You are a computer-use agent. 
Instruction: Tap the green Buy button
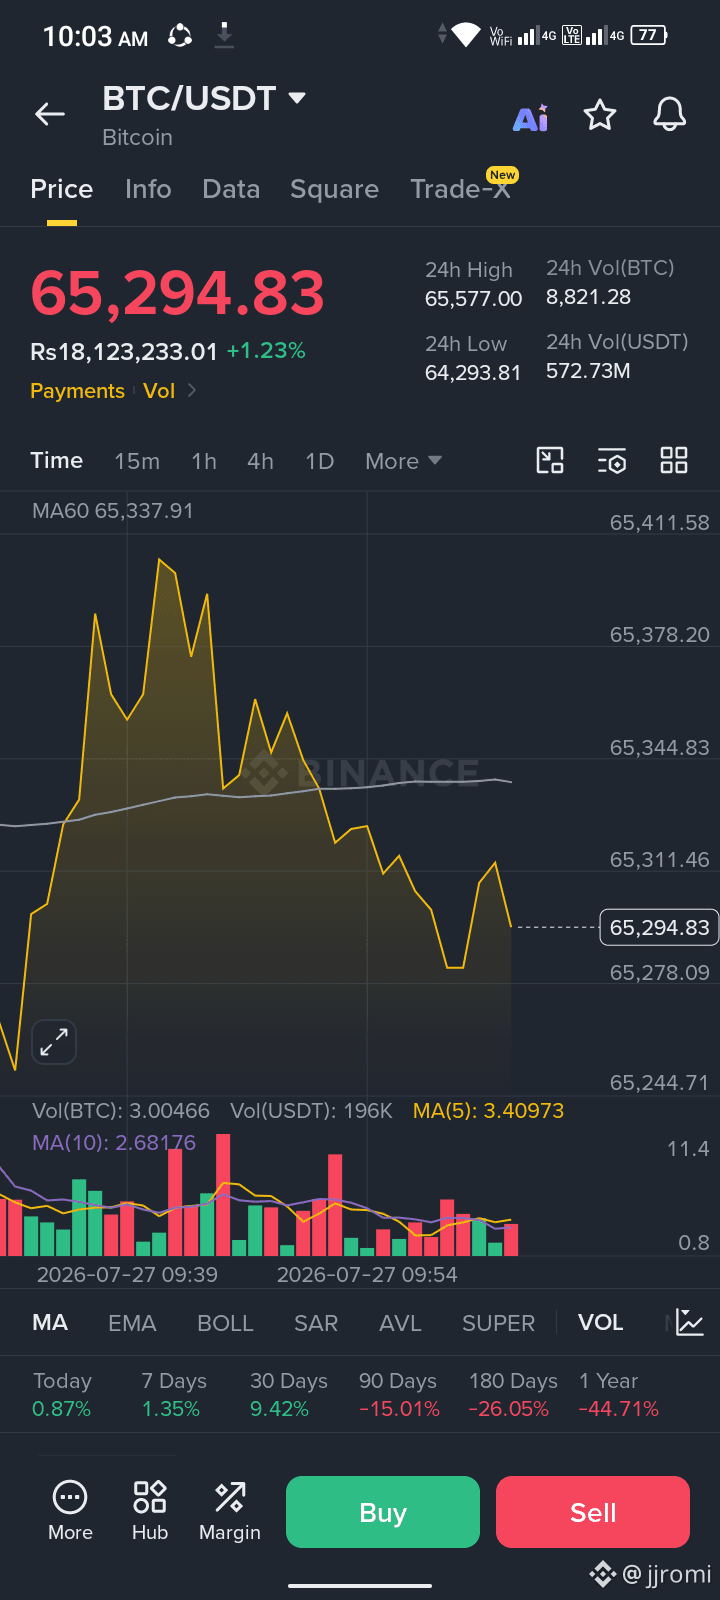(383, 1512)
